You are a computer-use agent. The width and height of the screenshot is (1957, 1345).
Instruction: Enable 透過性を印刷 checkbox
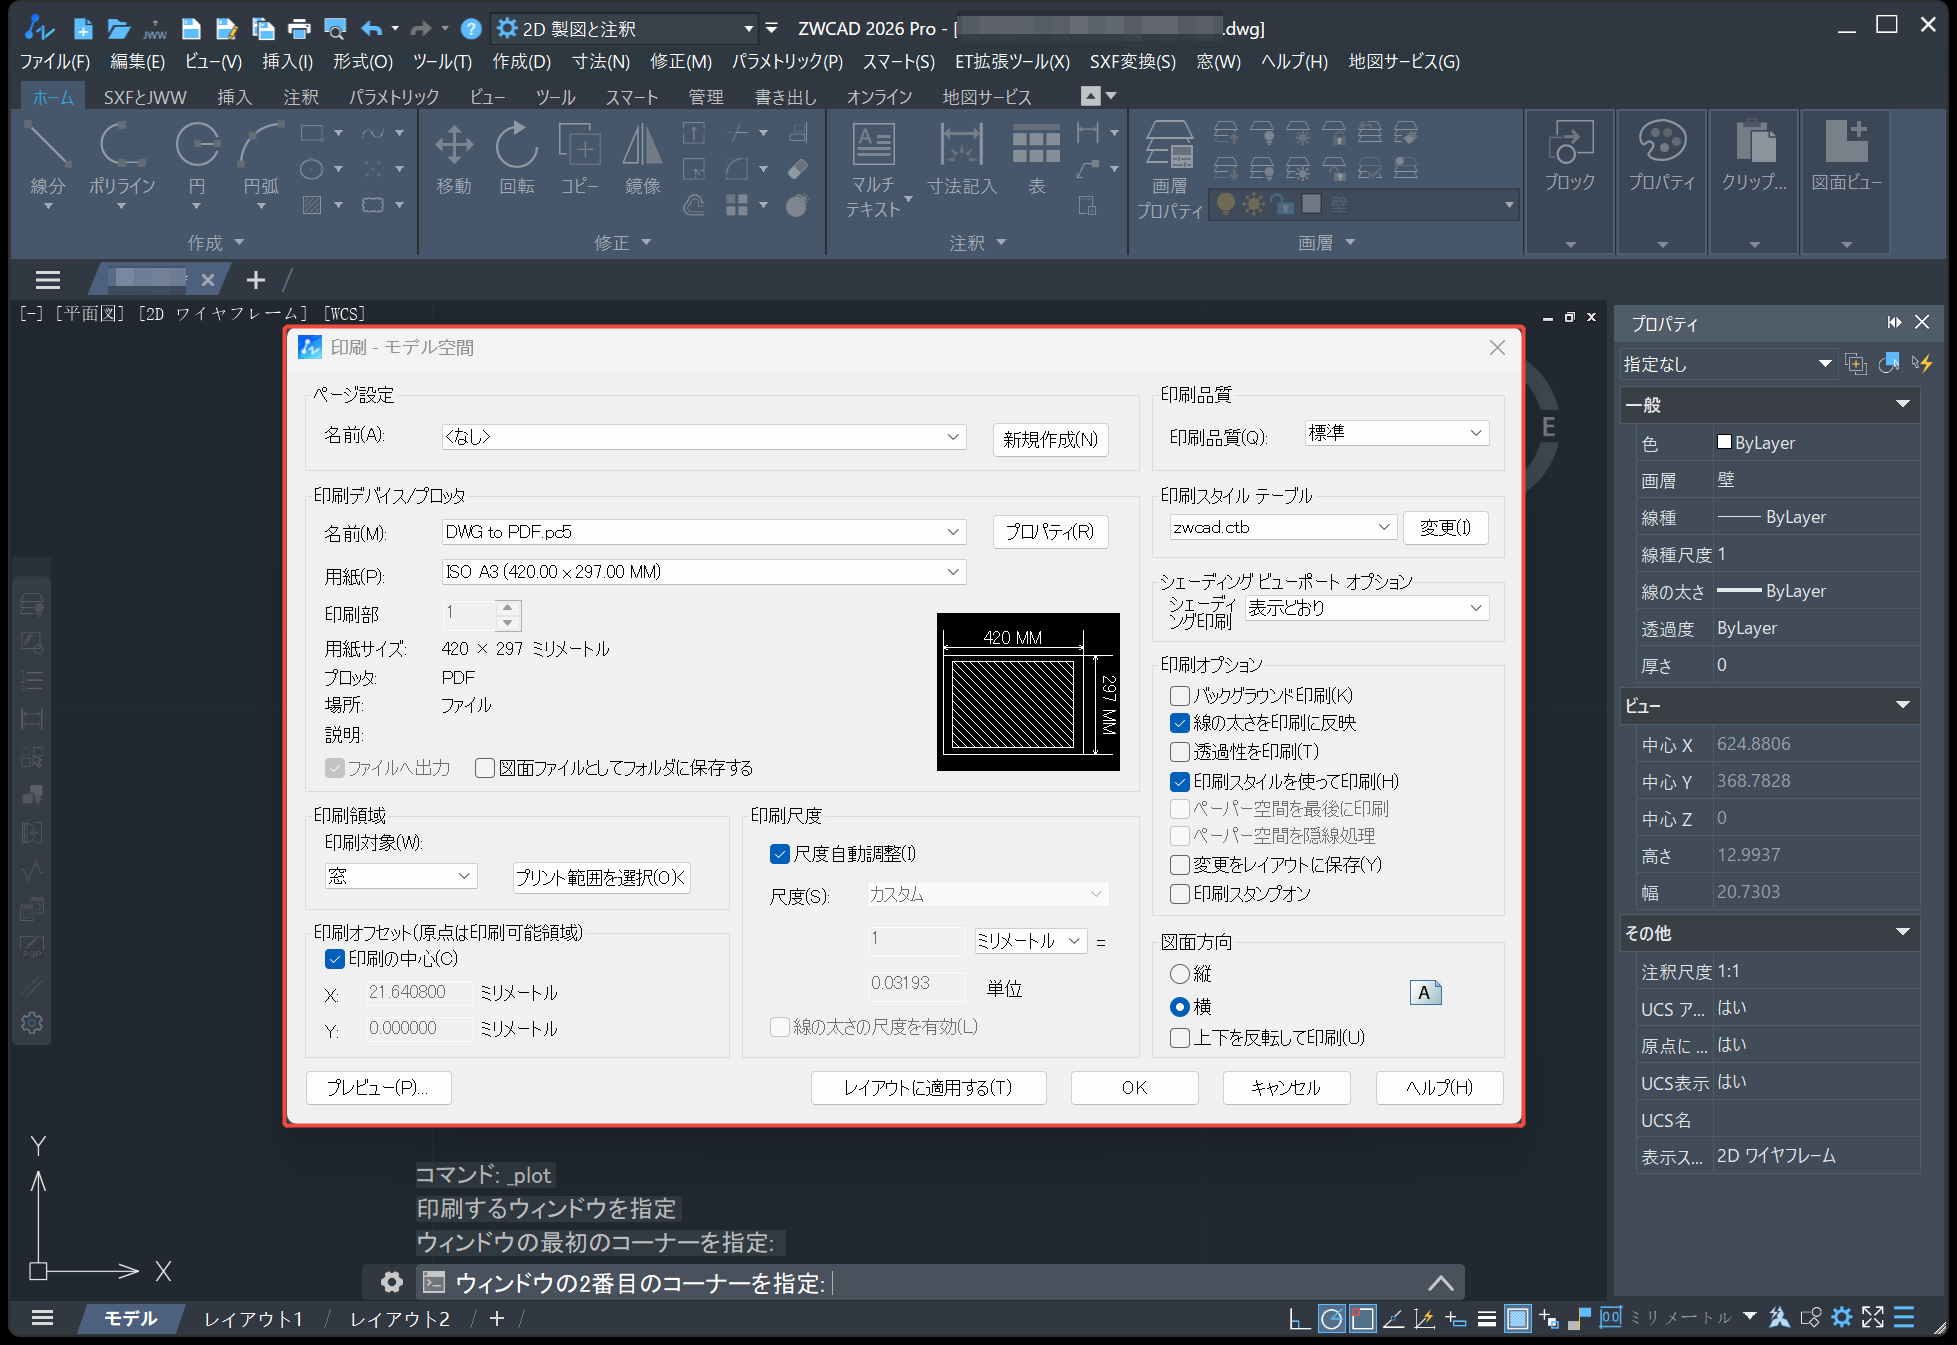[x=1179, y=752]
